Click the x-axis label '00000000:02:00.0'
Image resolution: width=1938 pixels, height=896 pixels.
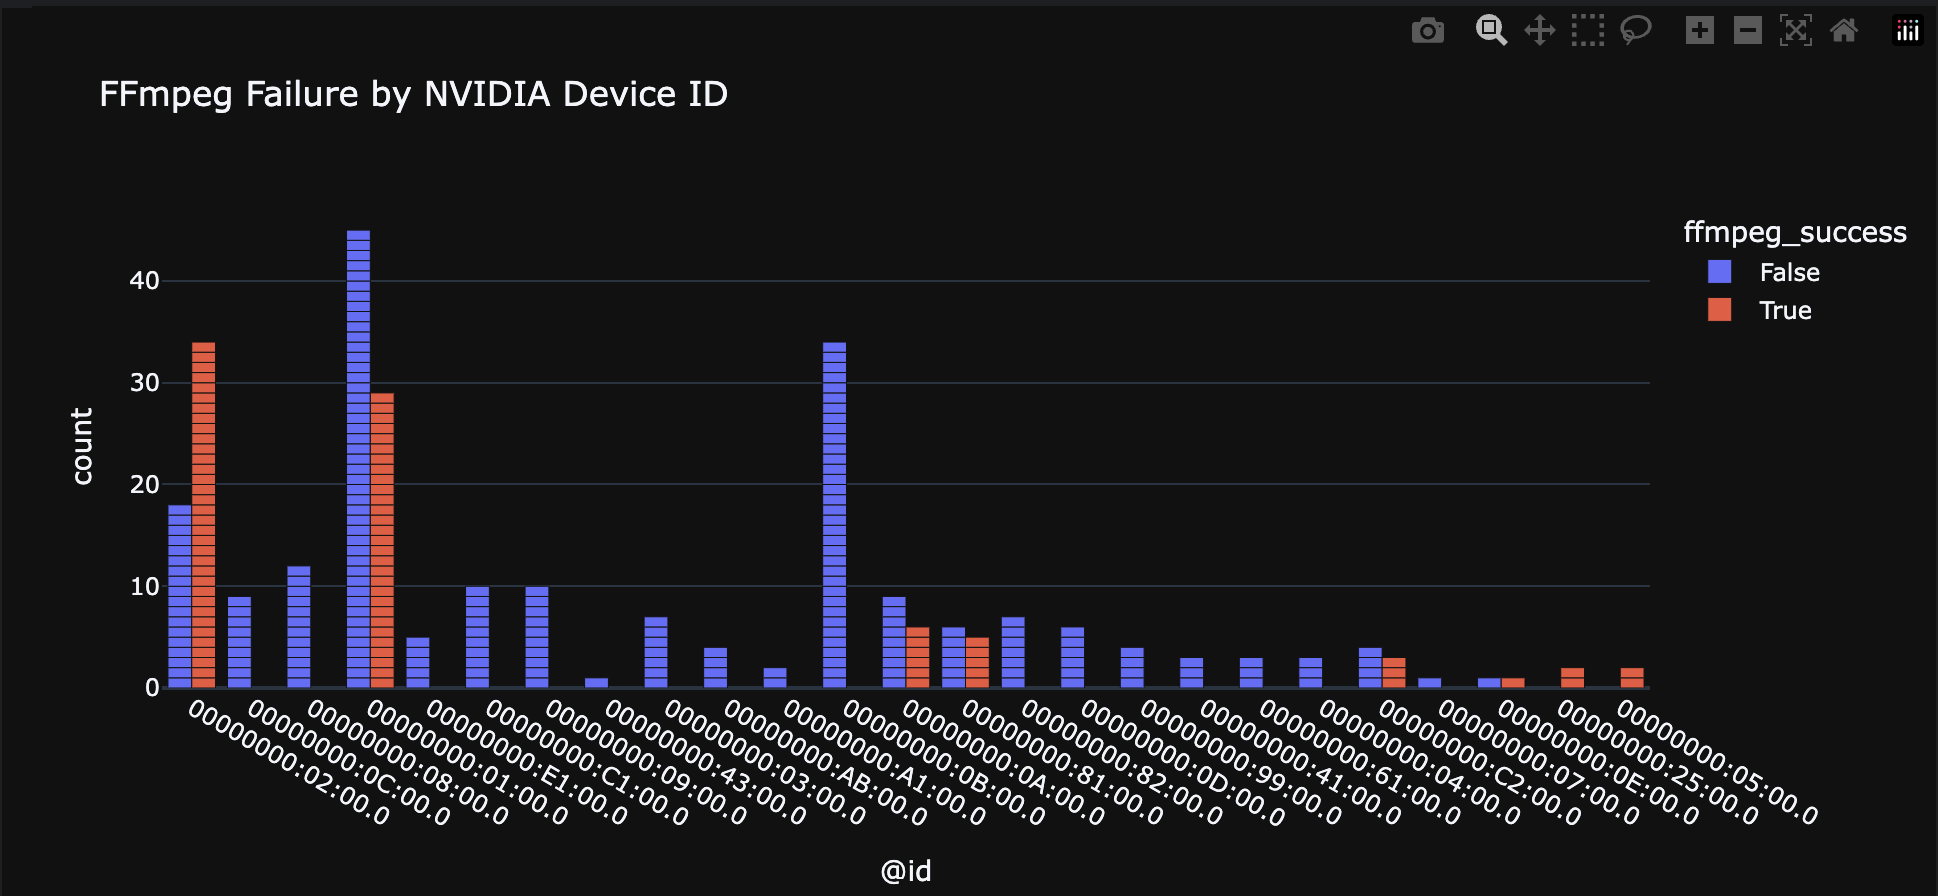[289, 762]
